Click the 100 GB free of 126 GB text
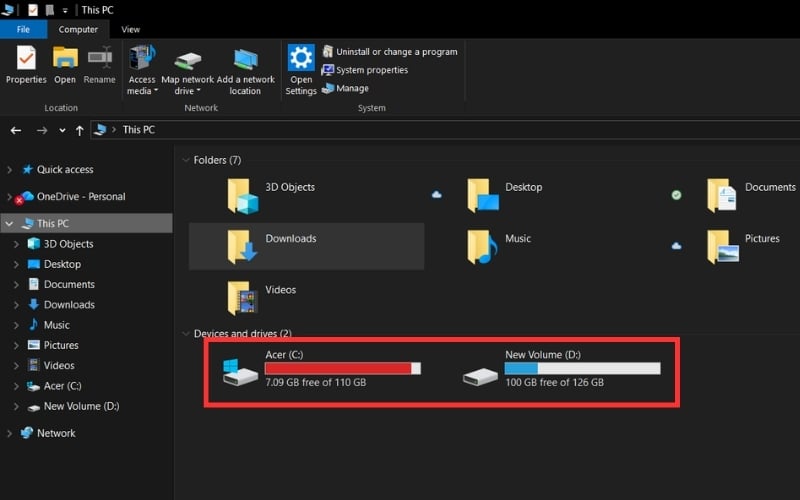This screenshot has width=800, height=500. coord(554,382)
